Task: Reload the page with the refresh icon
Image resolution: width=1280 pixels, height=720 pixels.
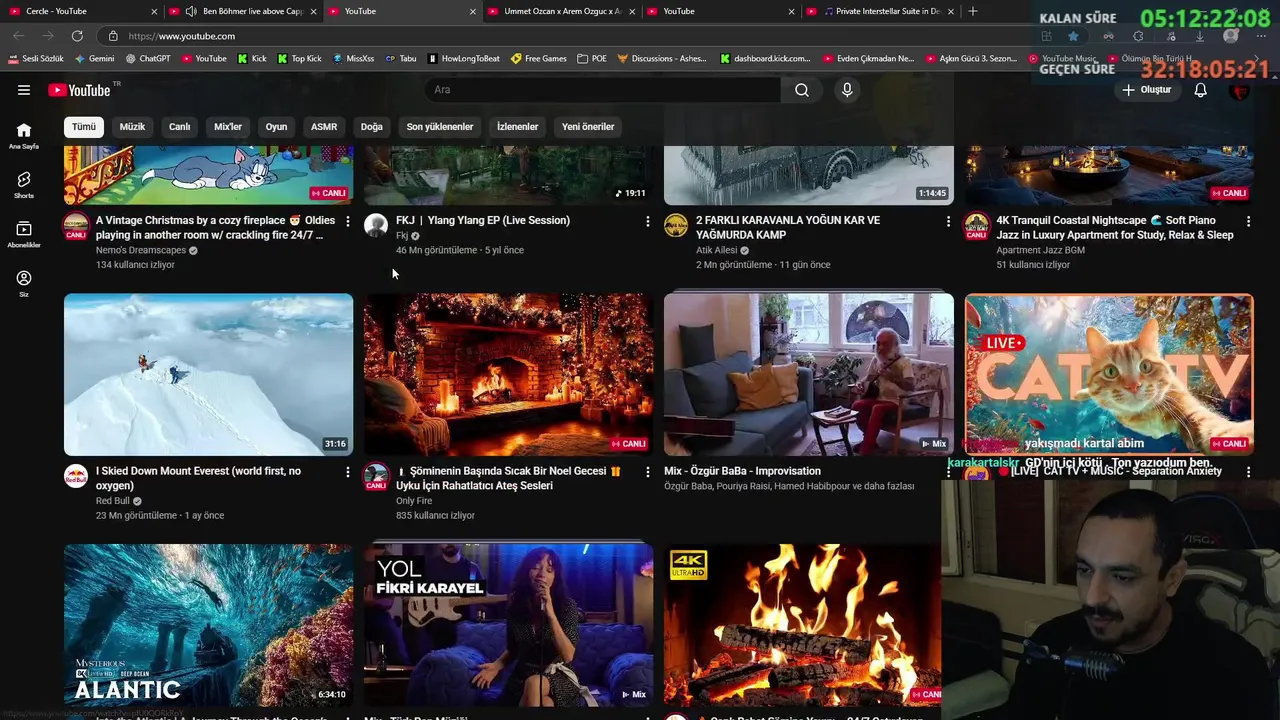Action: pos(77,36)
